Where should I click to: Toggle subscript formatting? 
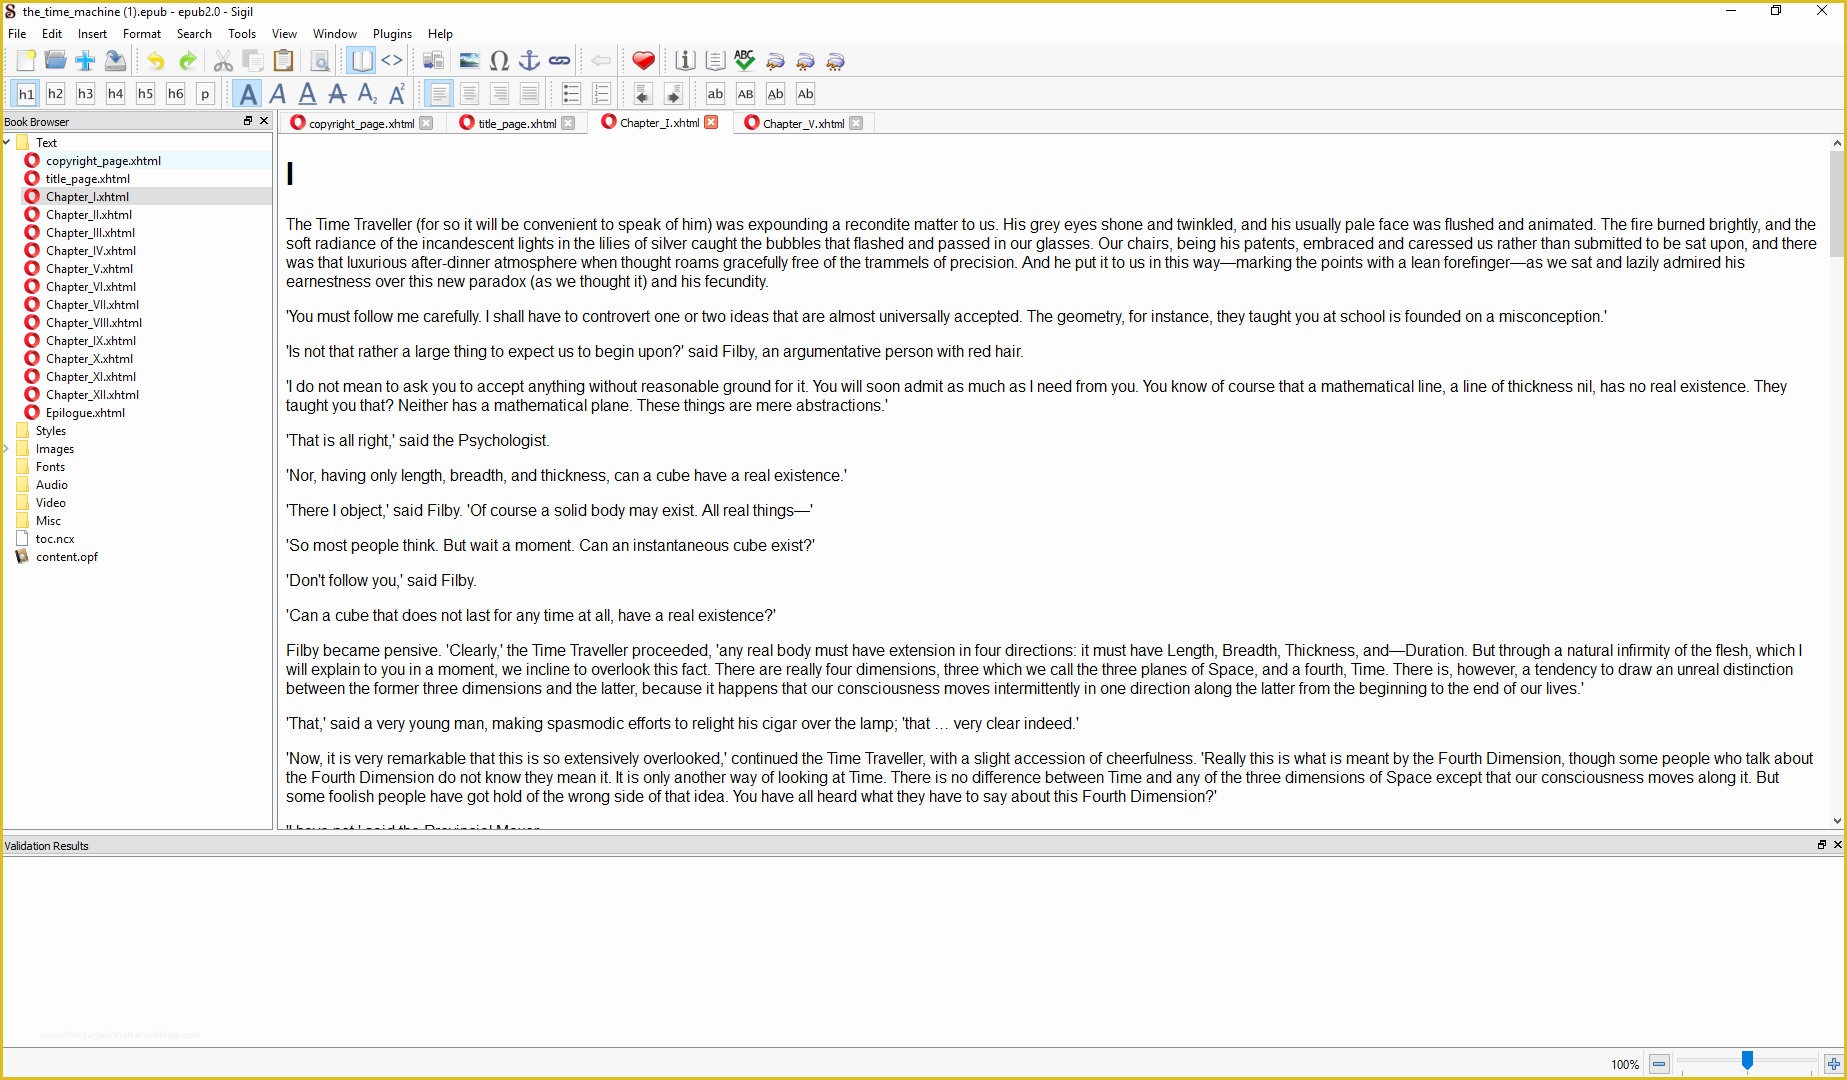(x=367, y=94)
